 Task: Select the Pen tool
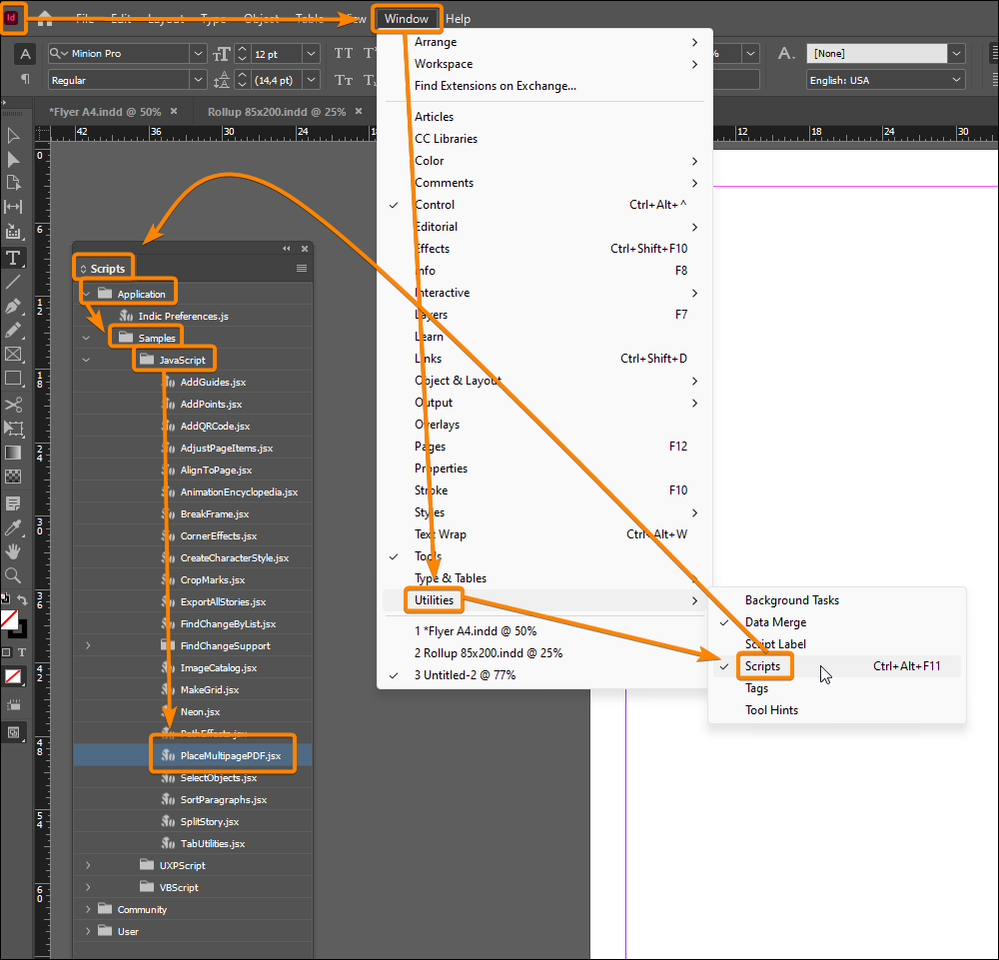[13, 306]
